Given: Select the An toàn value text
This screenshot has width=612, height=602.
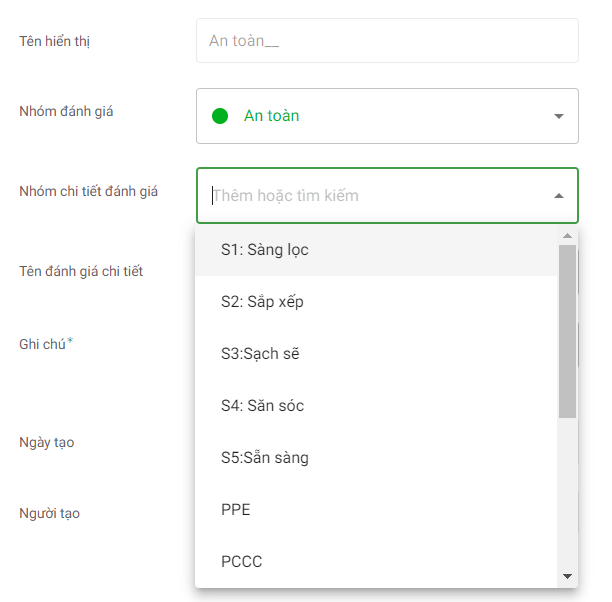Looking at the screenshot, I should pyautogui.click(x=271, y=116).
